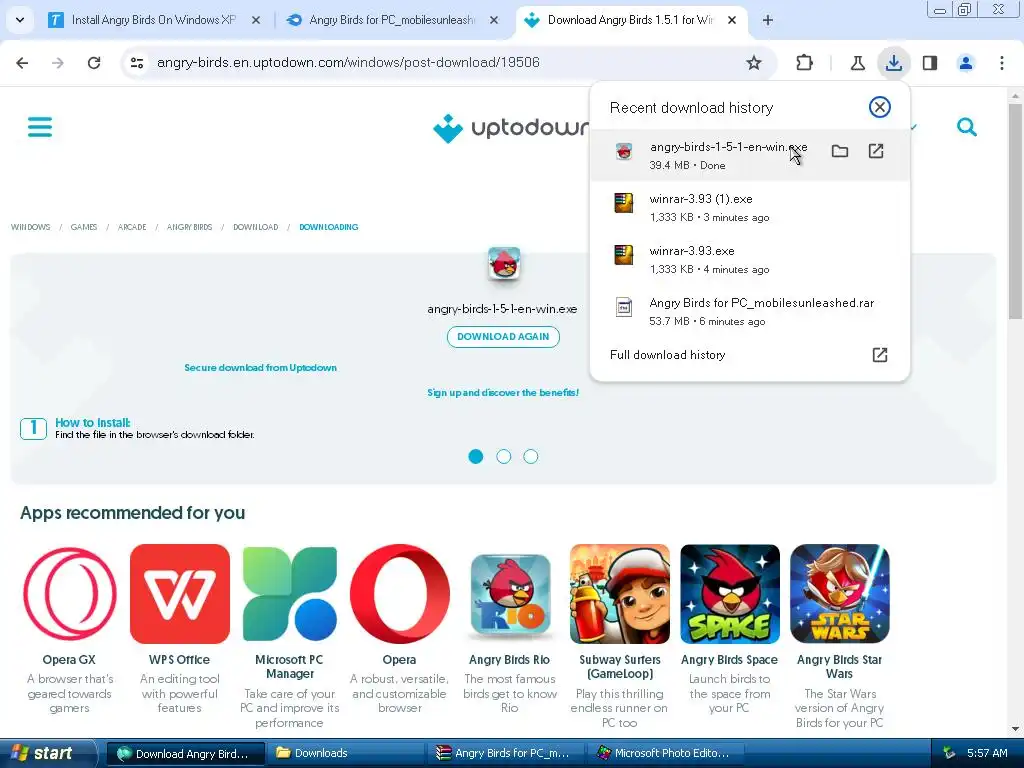Close the Download Angry Birds 1.5.1 tab
This screenshot has width=1024, height=768.
[x=732, y=20]
